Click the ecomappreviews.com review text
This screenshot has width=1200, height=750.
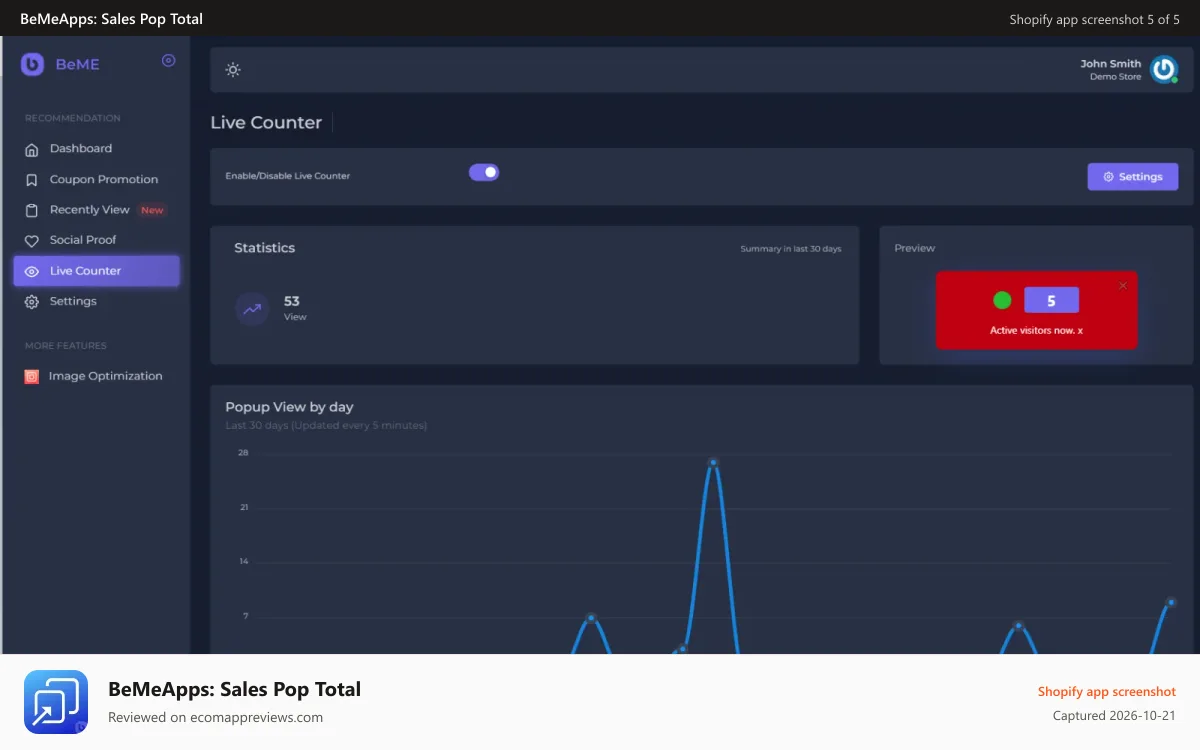215,717
